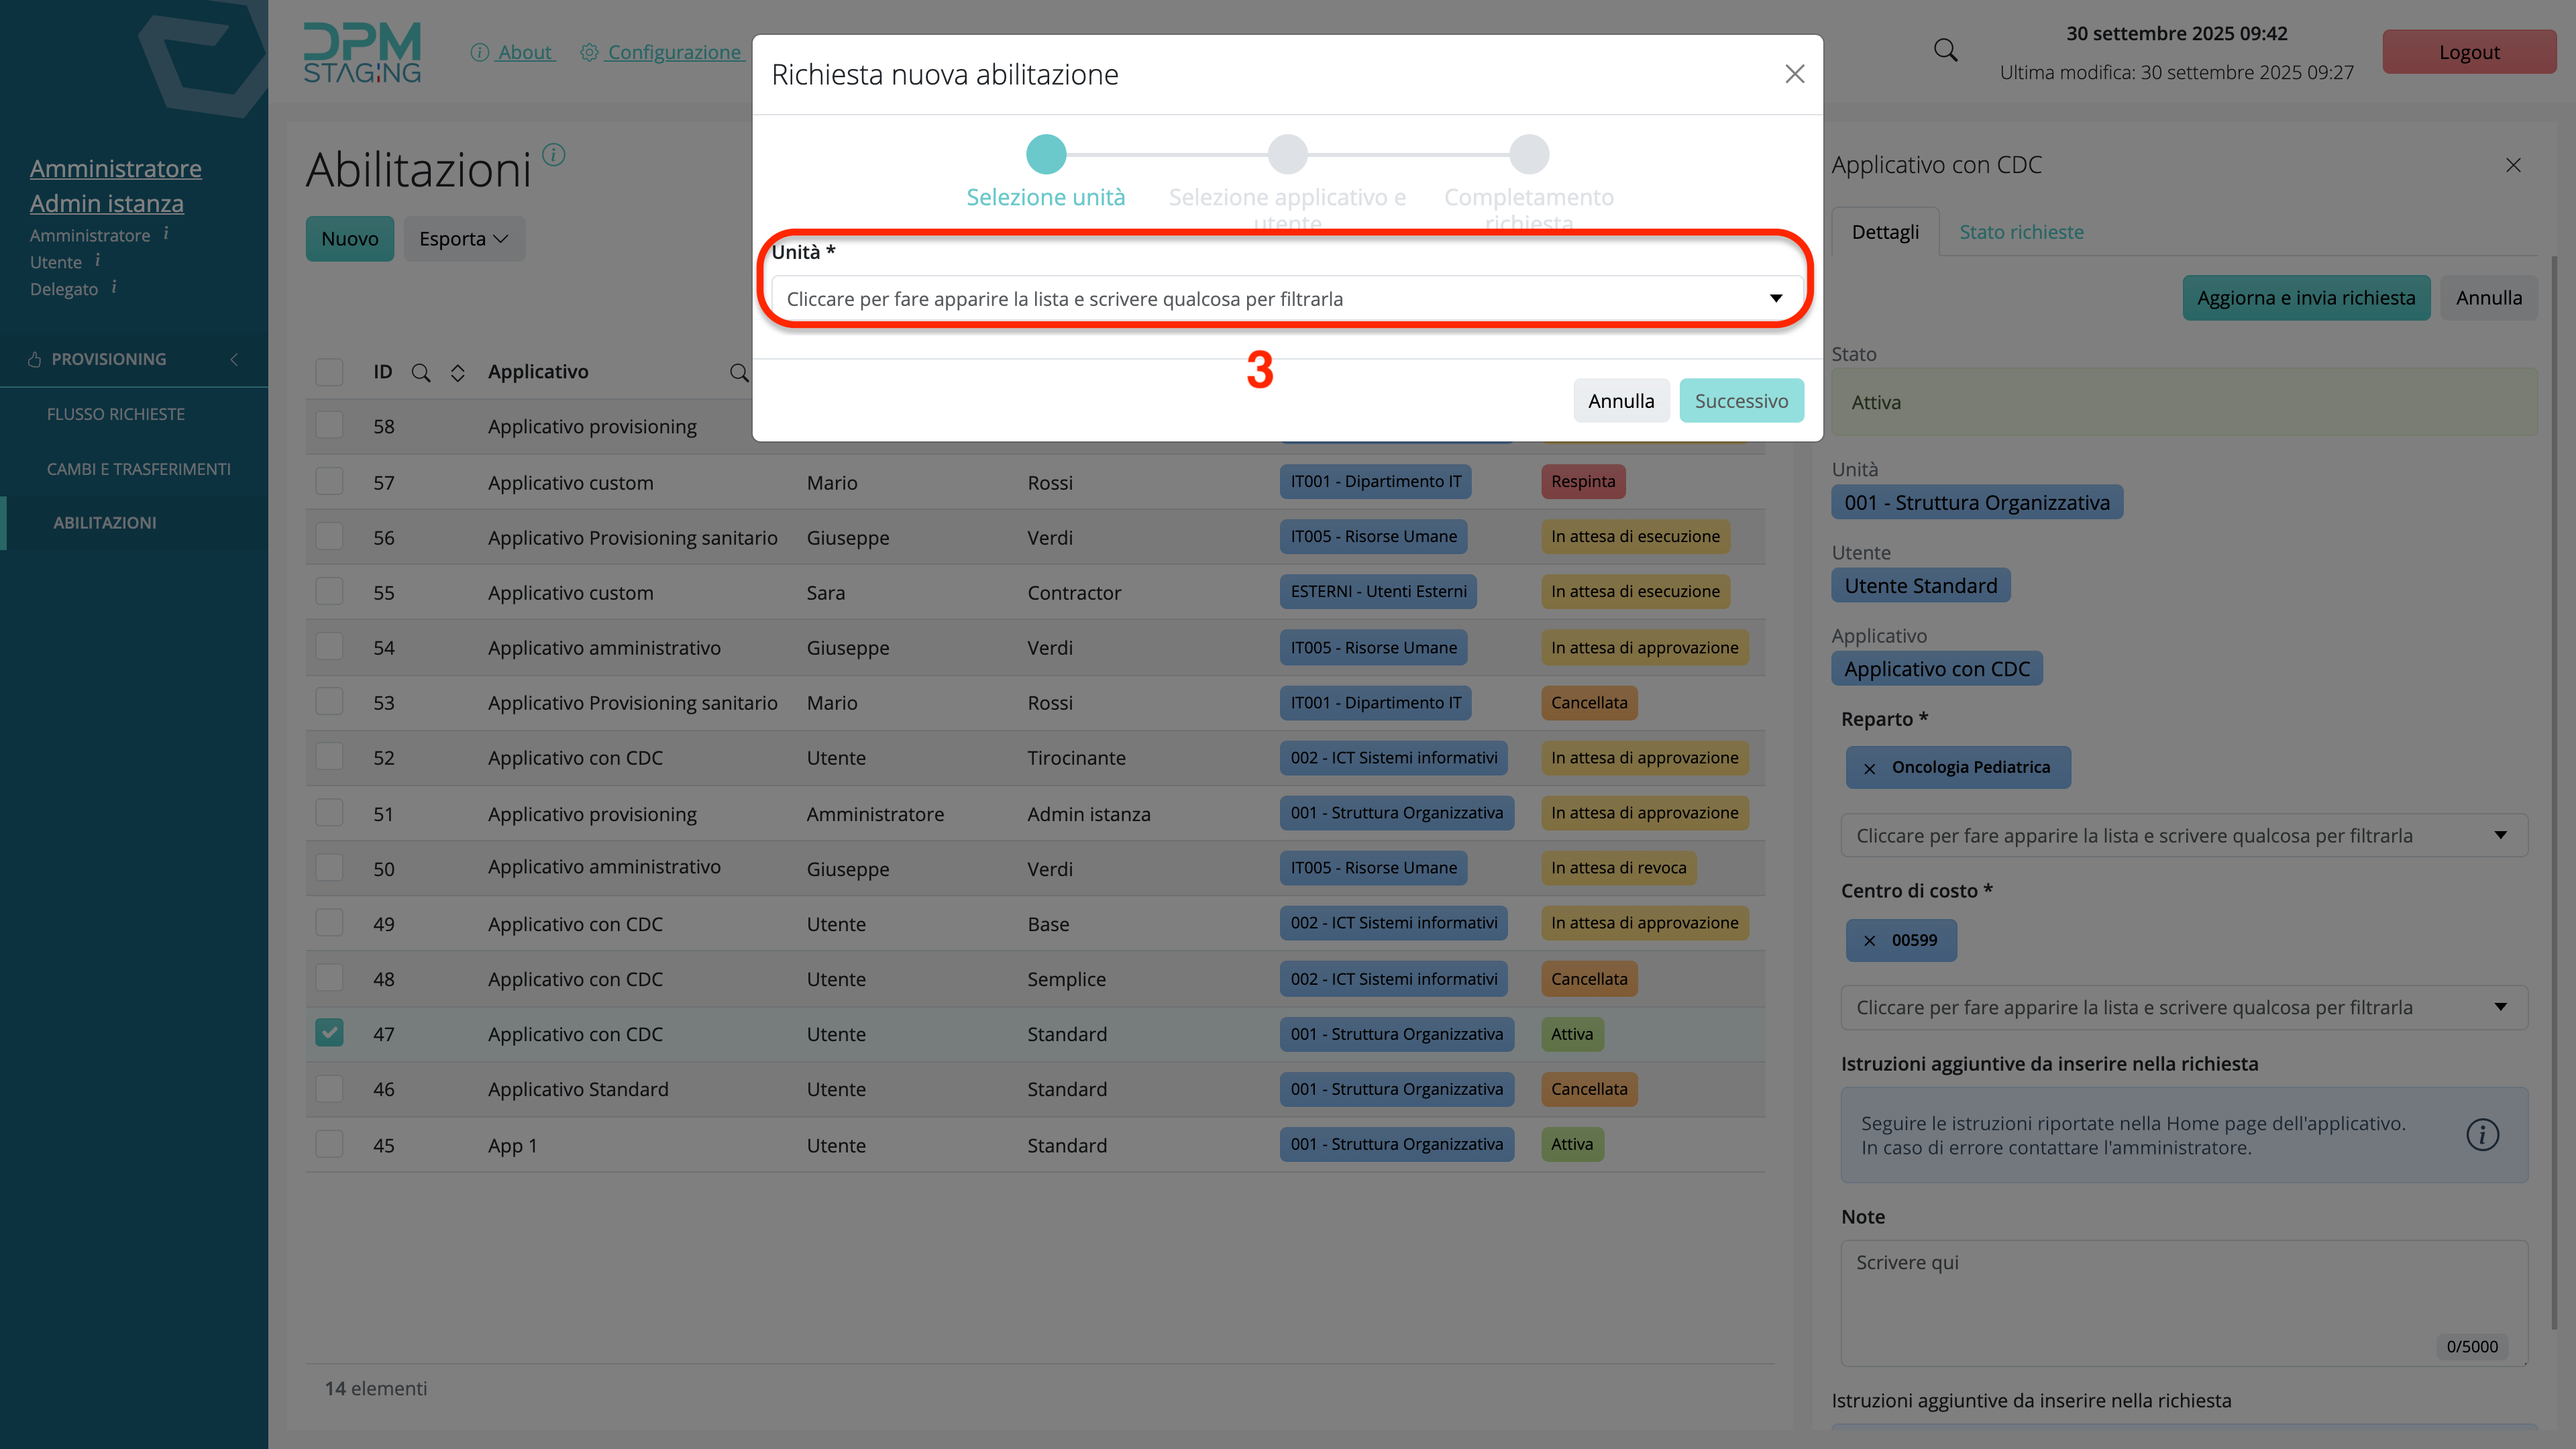Click info icon in additional instructions box

click(x=2481, y=1135)
